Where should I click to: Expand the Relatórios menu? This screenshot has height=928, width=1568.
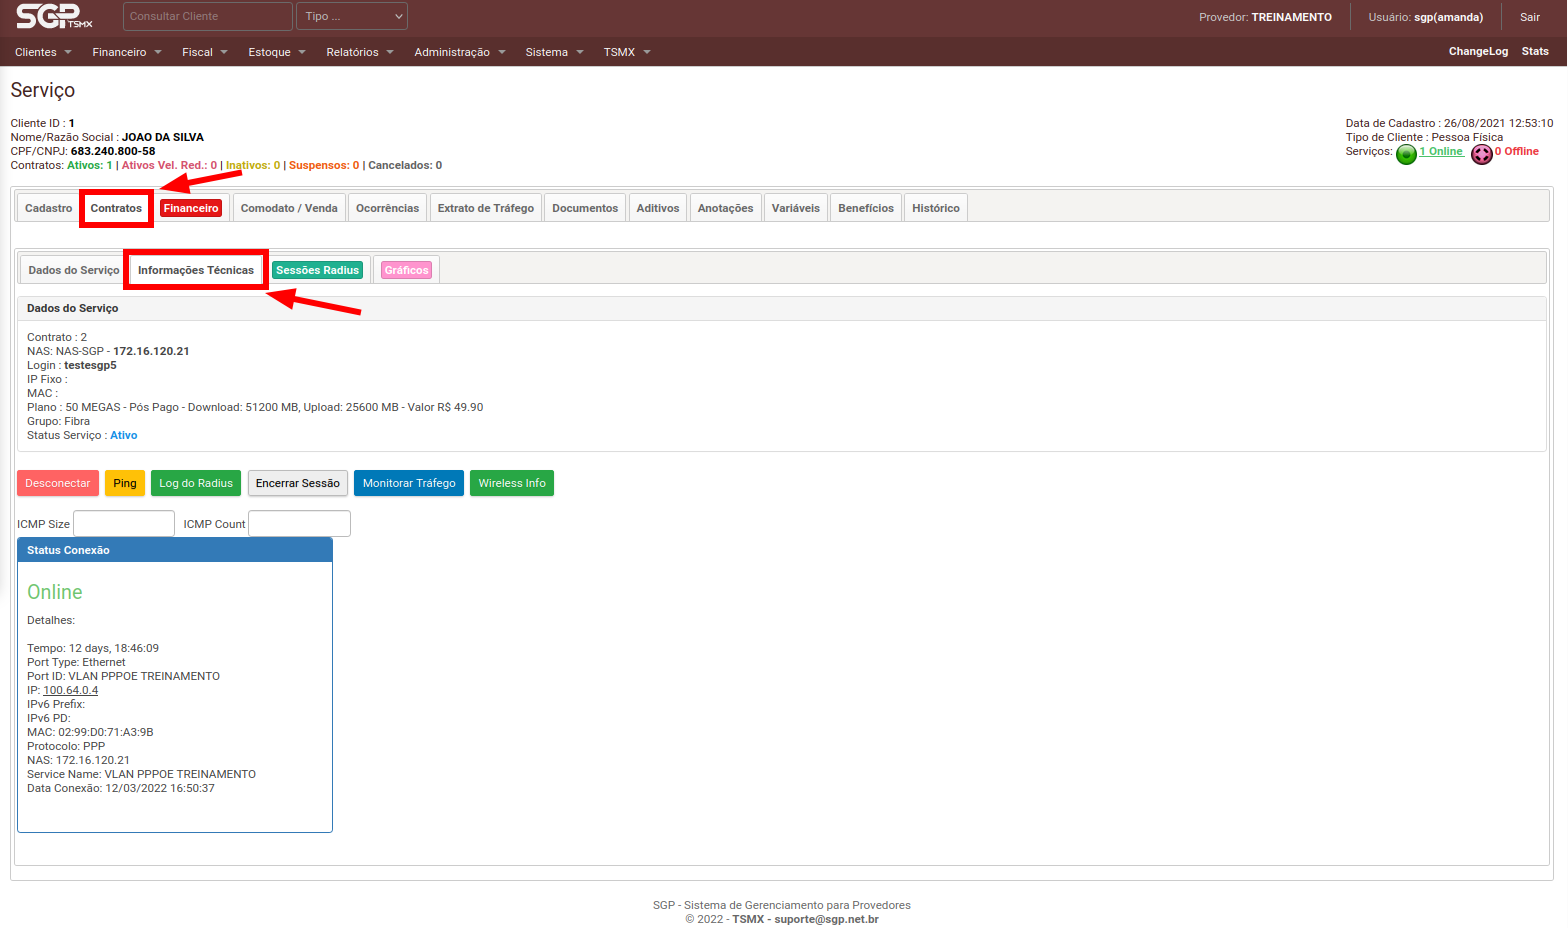359,52
